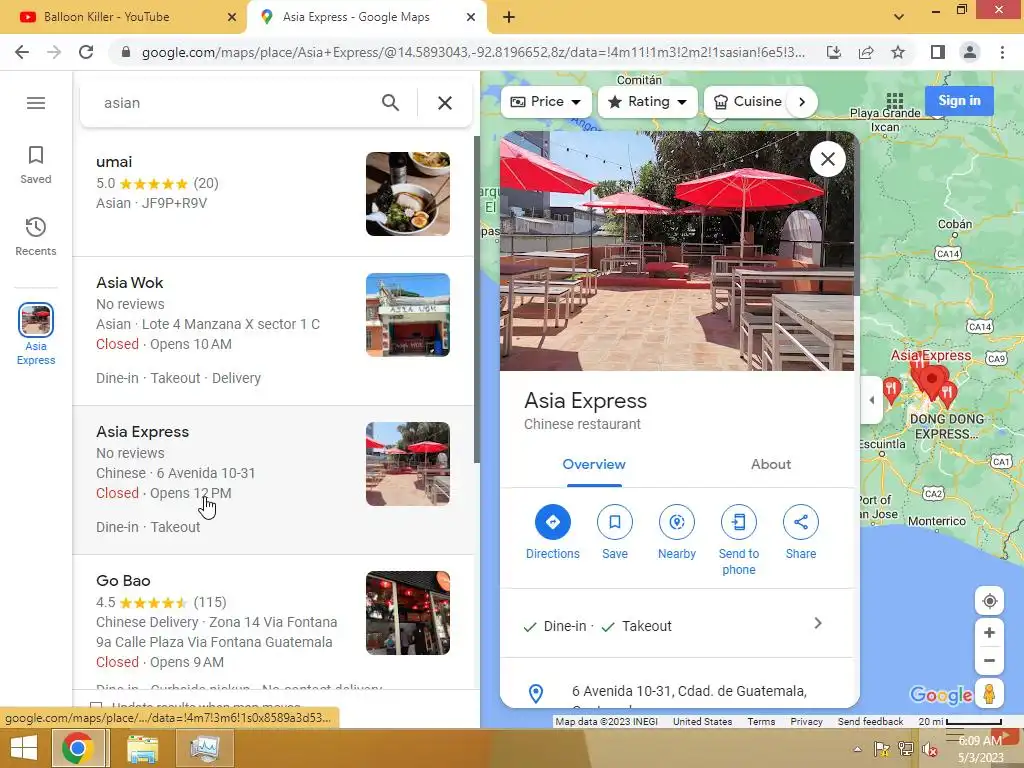The height and width of the screenshot is (768, 1024).
Task: Toggle Update results when map moves checkbox
Action: point(96,706)
